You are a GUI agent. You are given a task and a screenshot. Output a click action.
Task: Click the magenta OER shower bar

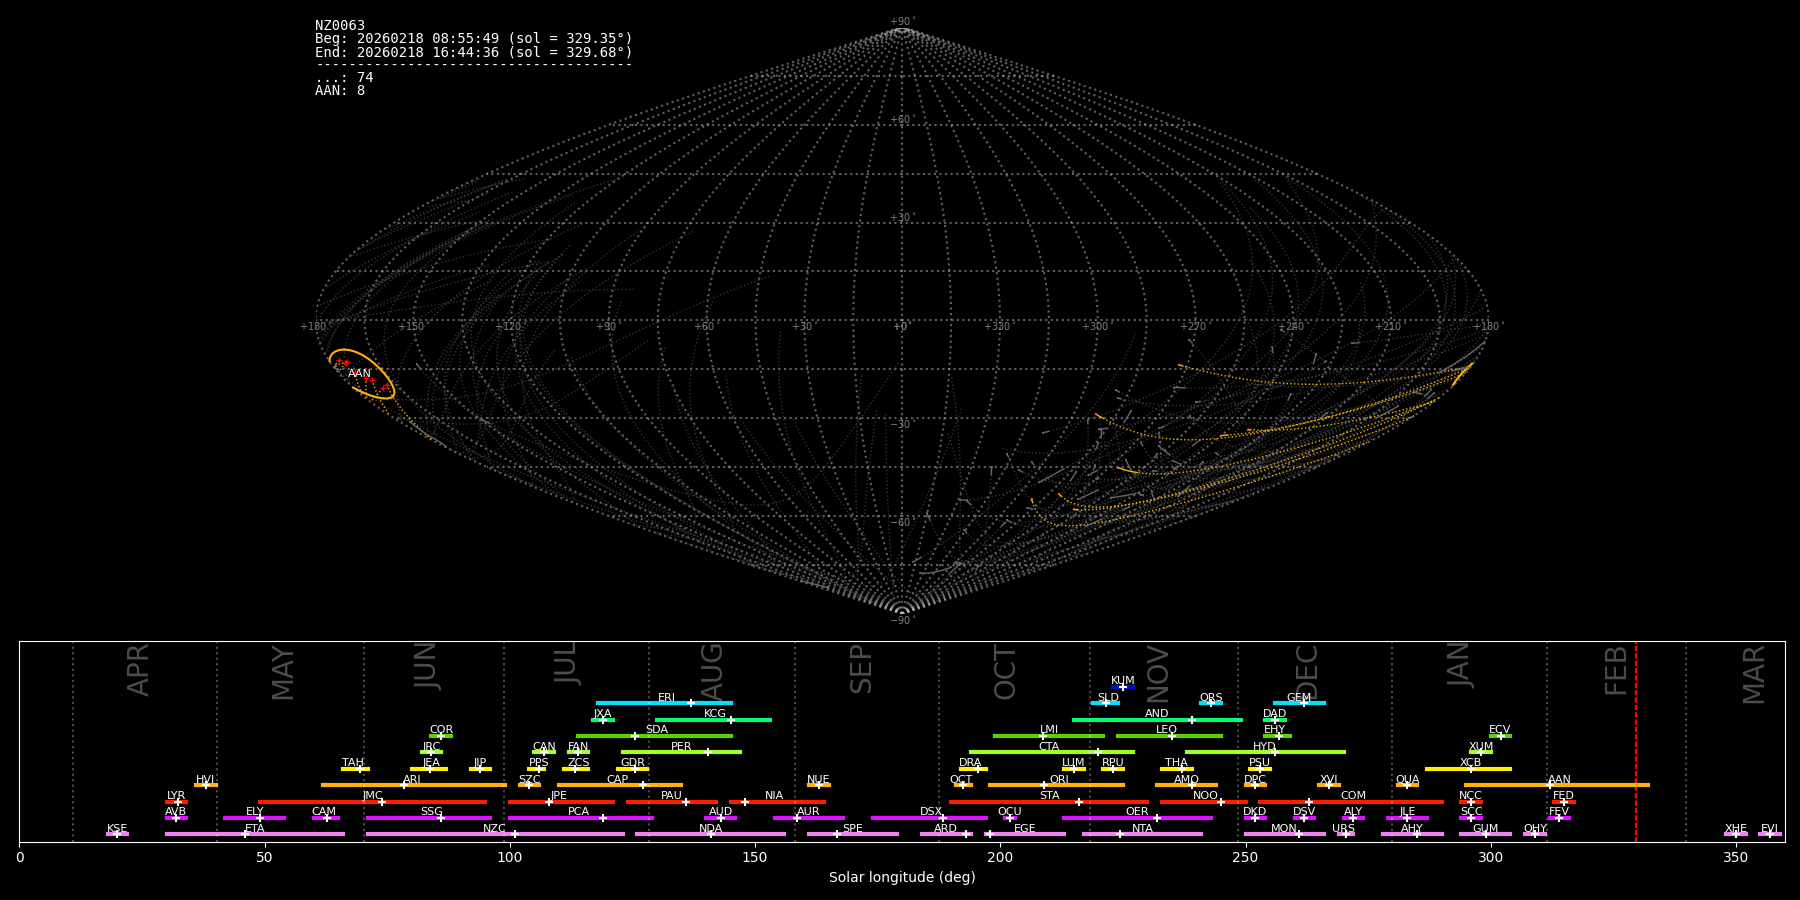[x=1137, y=818]
